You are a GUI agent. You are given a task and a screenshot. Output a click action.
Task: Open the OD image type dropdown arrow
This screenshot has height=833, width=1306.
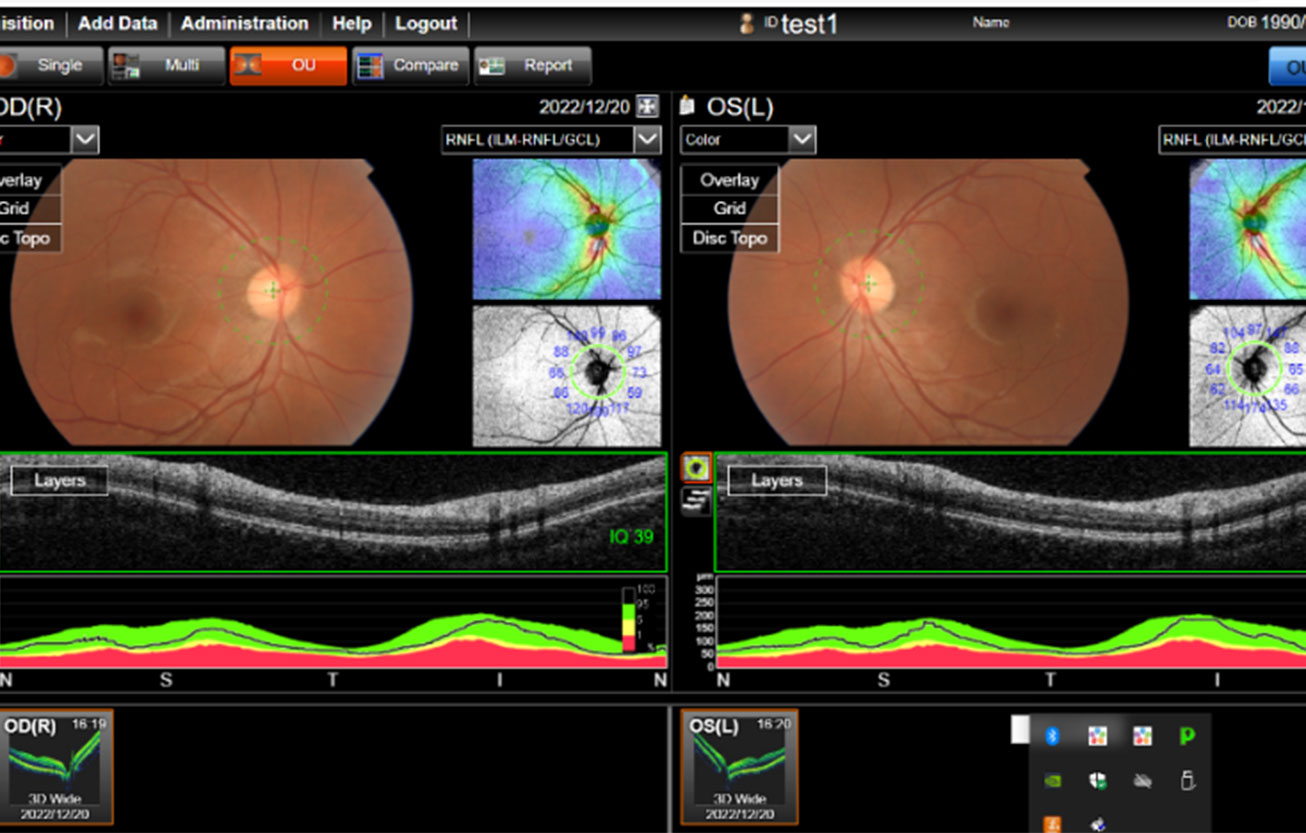click(85, 140)
